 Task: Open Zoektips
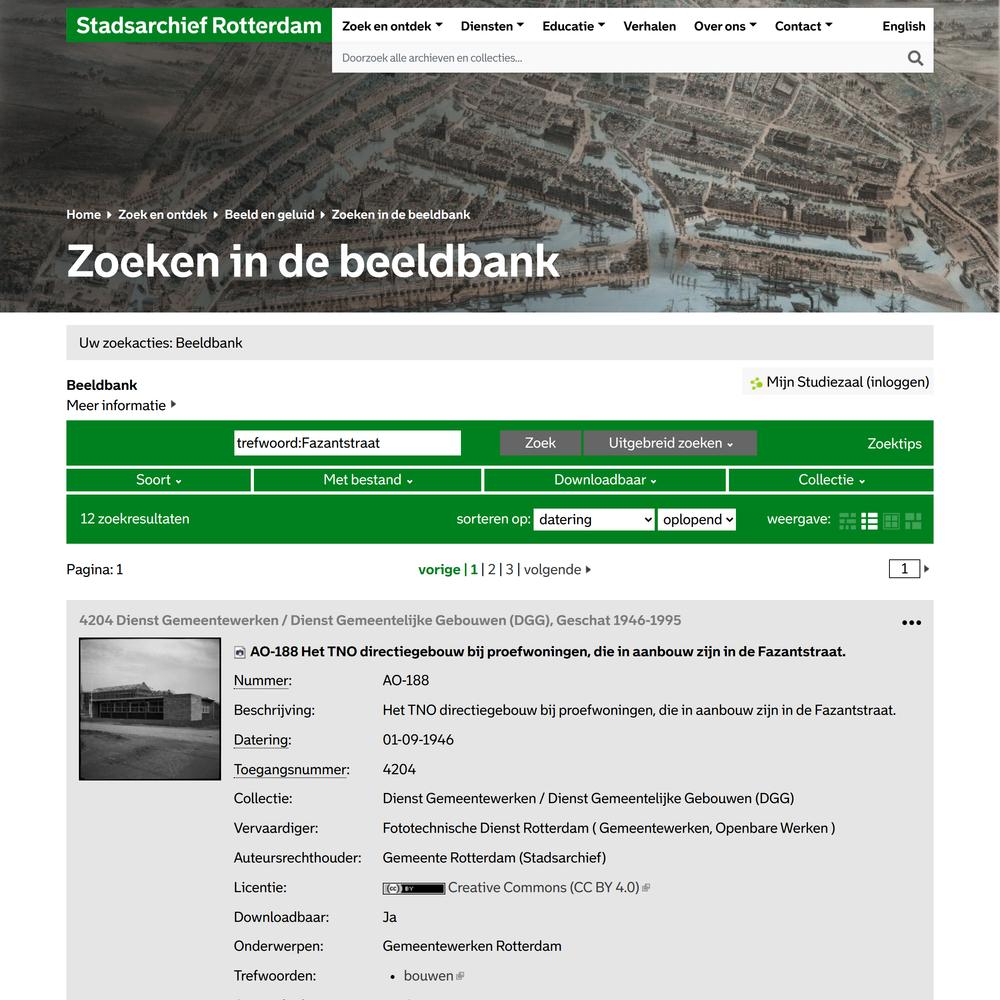click(894, 443)
